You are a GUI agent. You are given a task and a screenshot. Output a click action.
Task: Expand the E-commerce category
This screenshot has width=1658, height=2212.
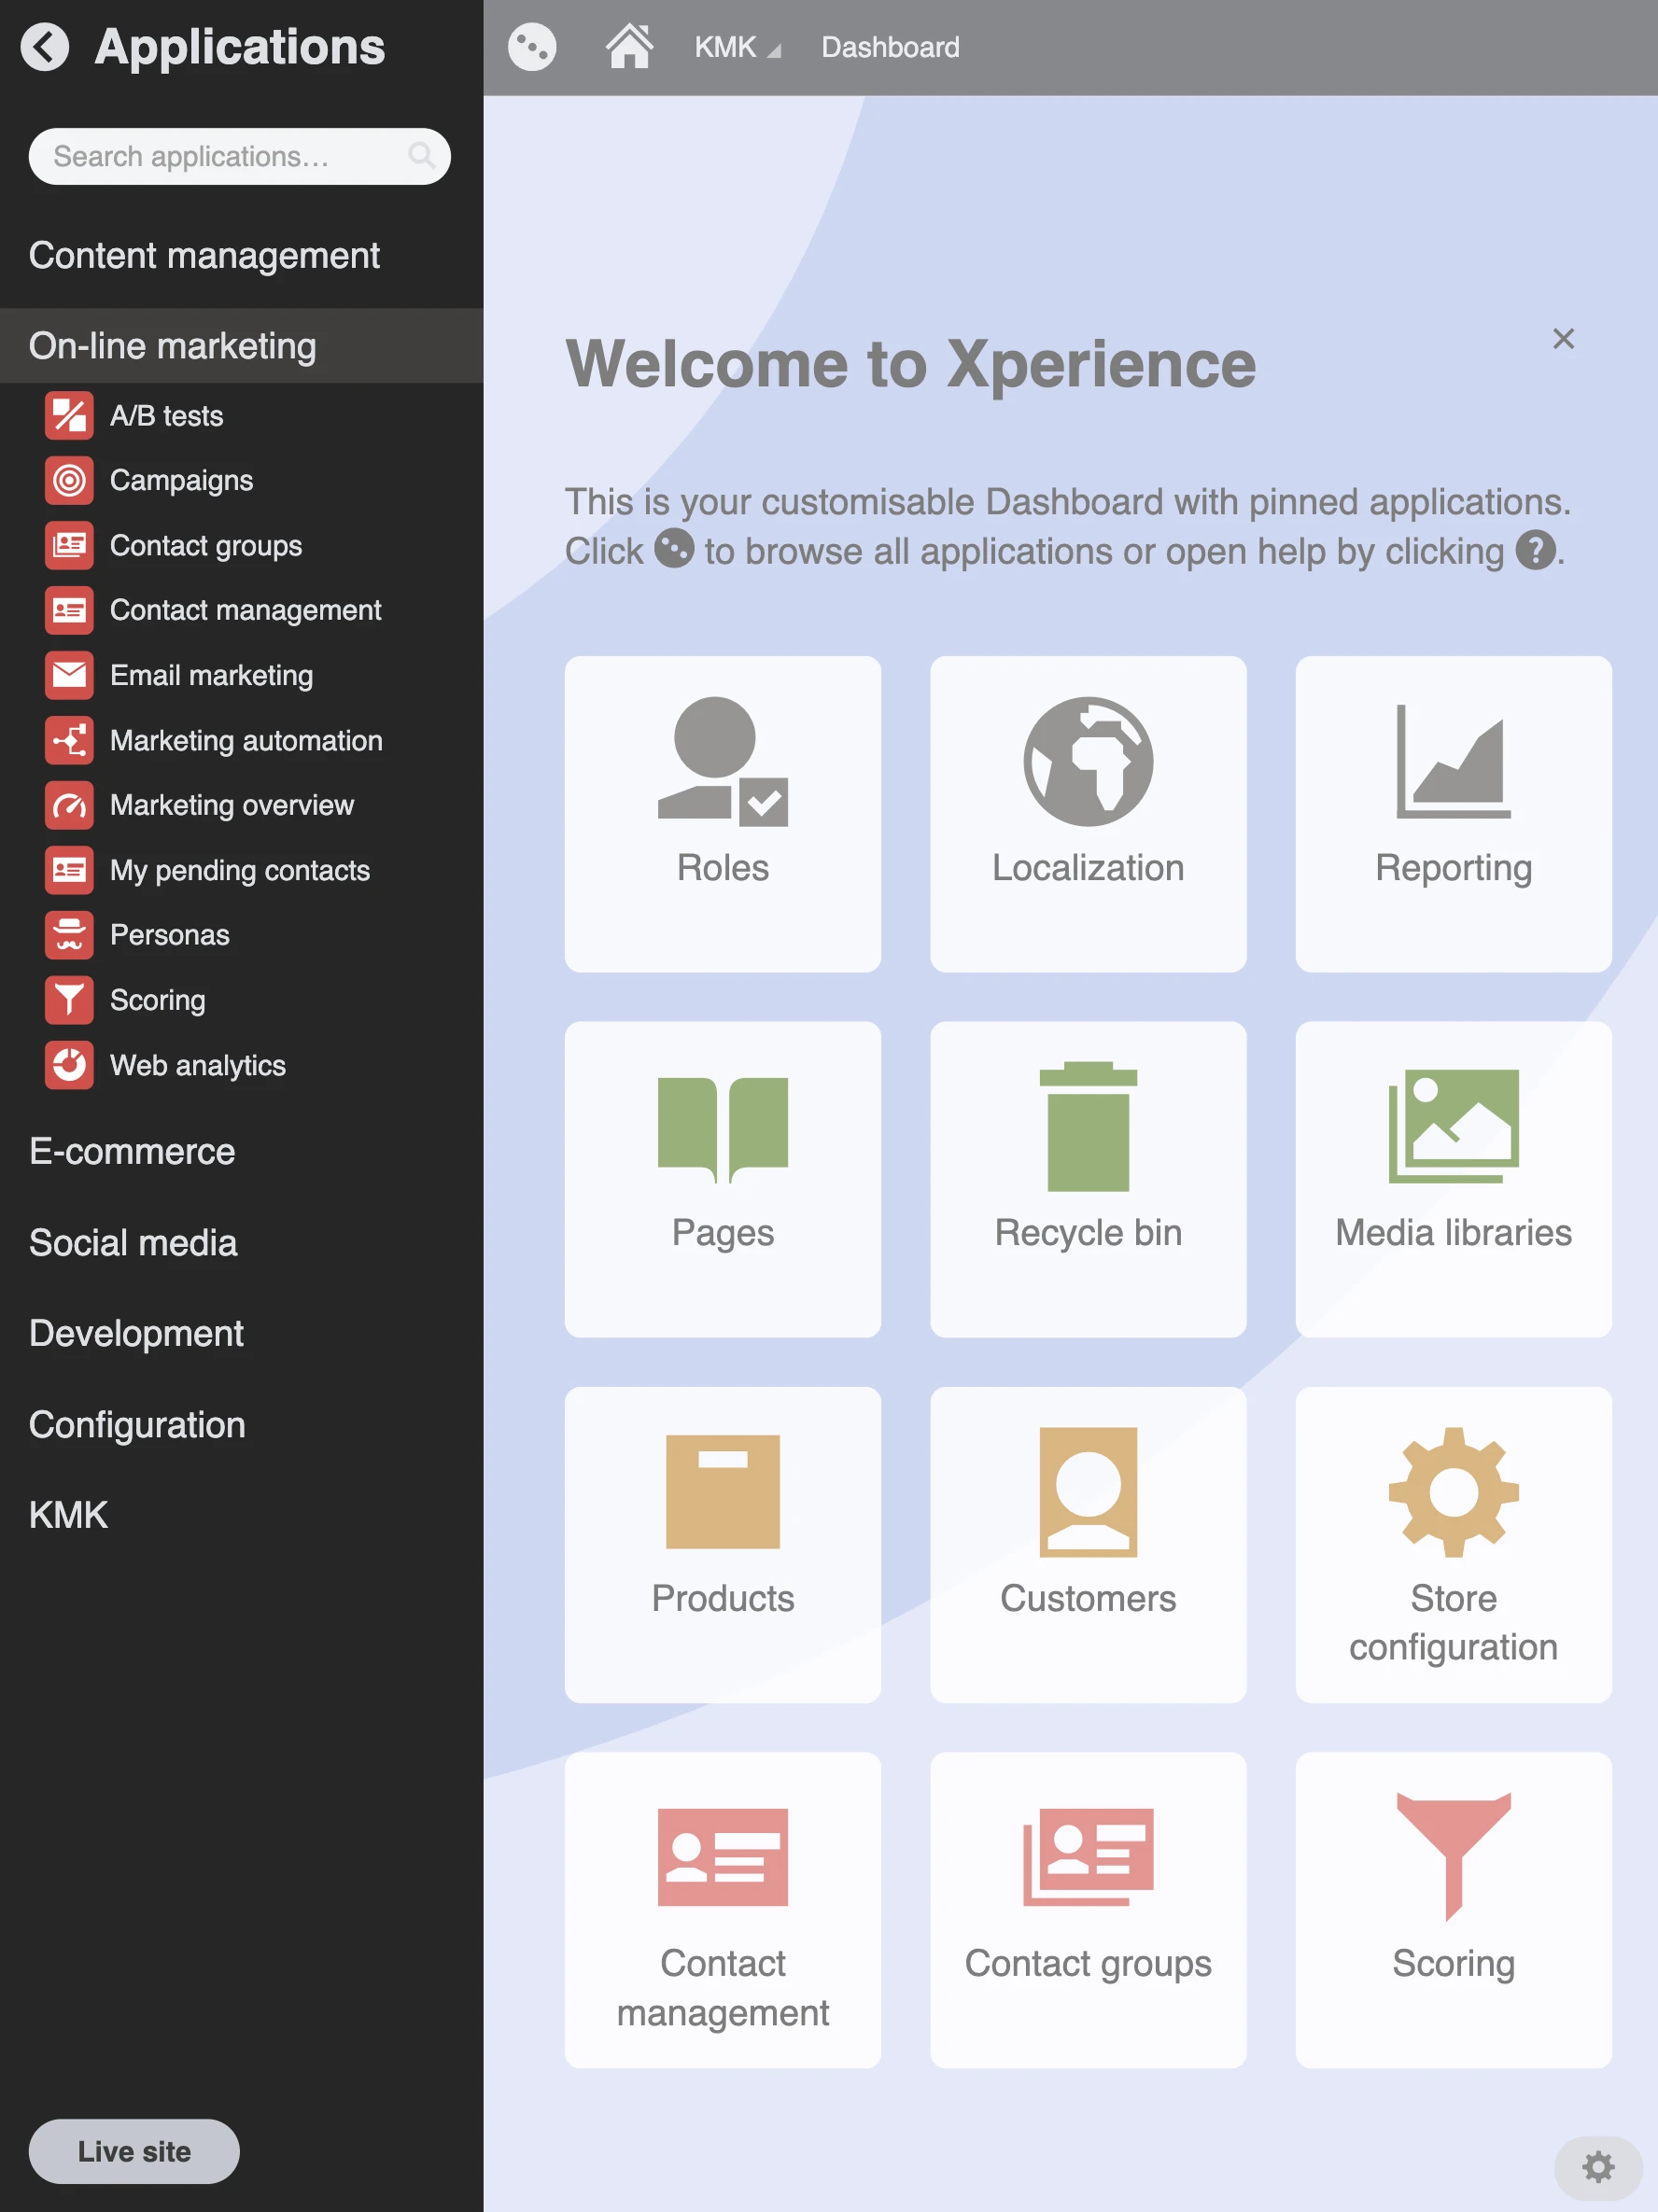tap(132, 1152)
